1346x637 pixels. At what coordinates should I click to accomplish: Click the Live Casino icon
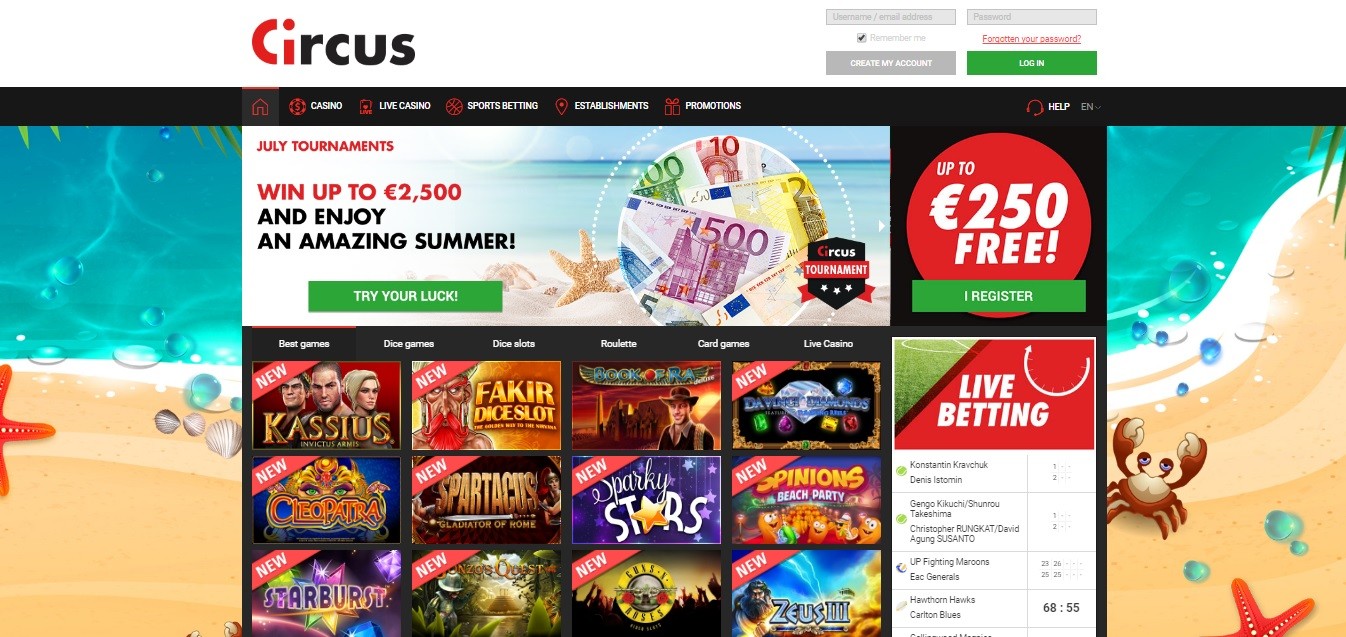click(x=366, y=106)
